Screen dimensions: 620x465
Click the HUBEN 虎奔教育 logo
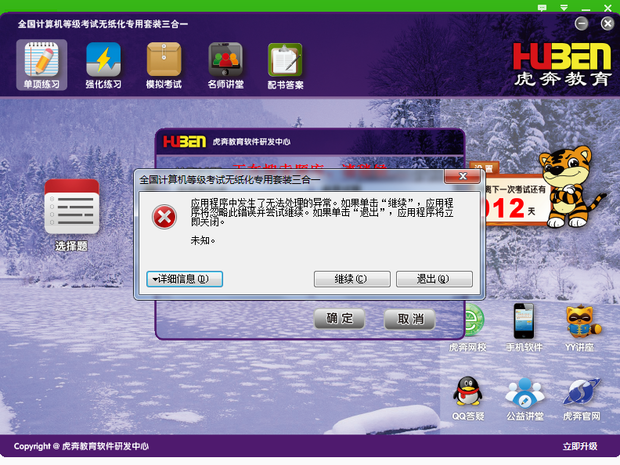coord(562,64)
